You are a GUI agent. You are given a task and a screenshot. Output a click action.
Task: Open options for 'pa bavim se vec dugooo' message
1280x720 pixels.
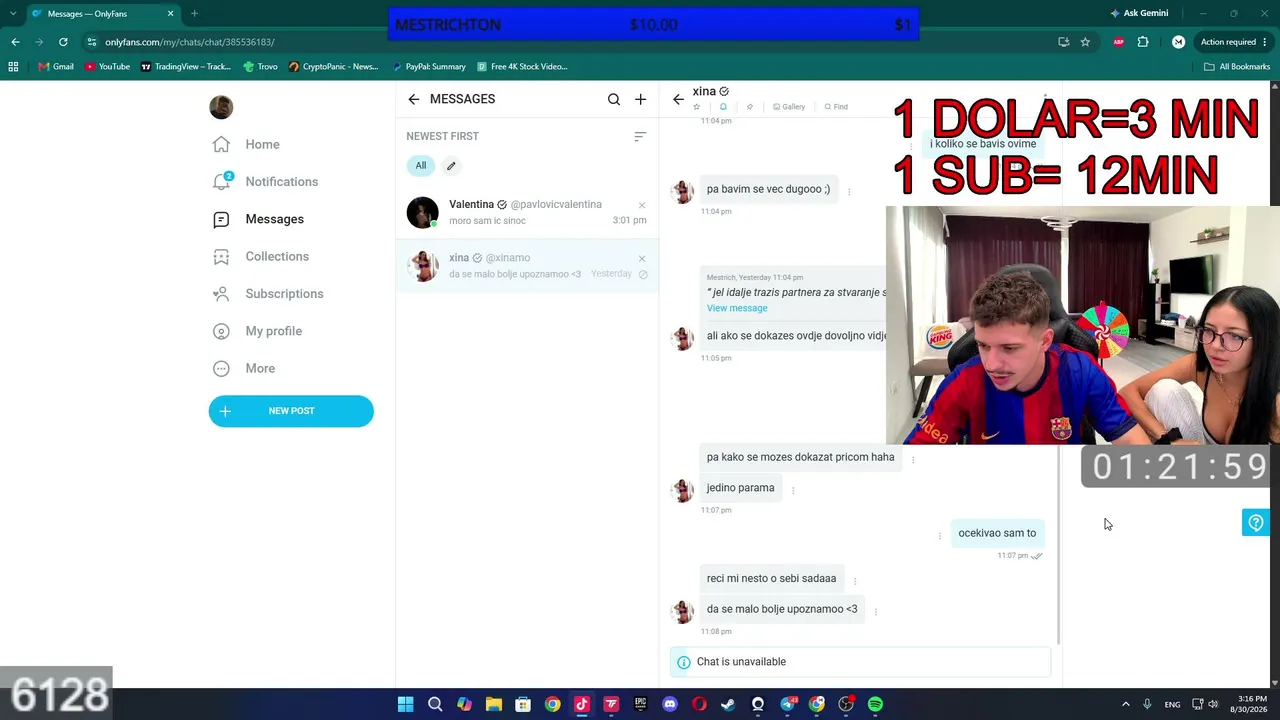(x=849, y=191)
